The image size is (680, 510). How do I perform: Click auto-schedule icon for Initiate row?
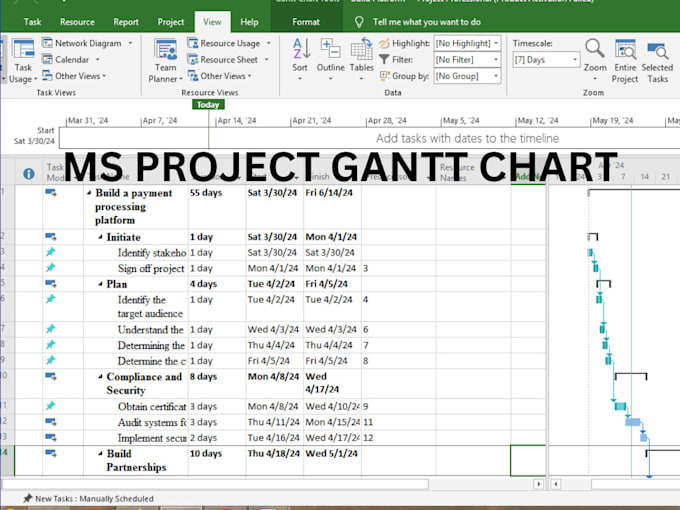[x=51, y=237]
